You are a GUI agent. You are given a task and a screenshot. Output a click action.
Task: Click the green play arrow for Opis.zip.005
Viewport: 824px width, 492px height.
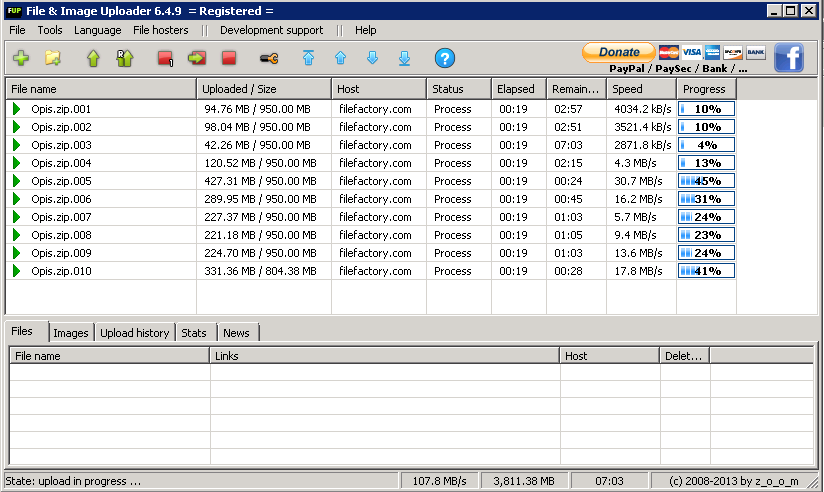16,181
